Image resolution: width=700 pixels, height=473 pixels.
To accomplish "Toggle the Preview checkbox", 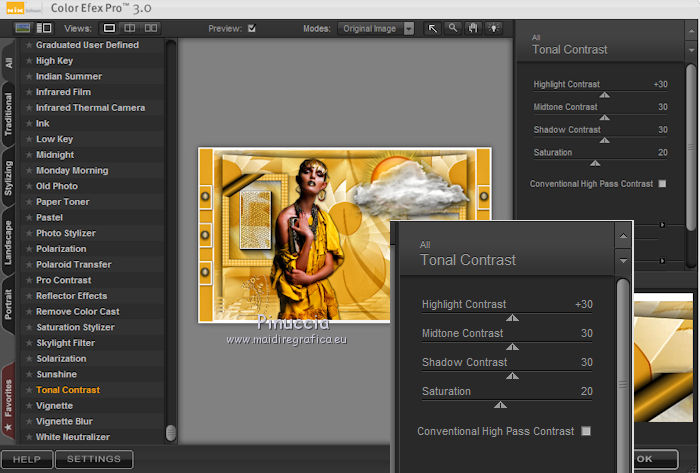I will coord(252,29).
